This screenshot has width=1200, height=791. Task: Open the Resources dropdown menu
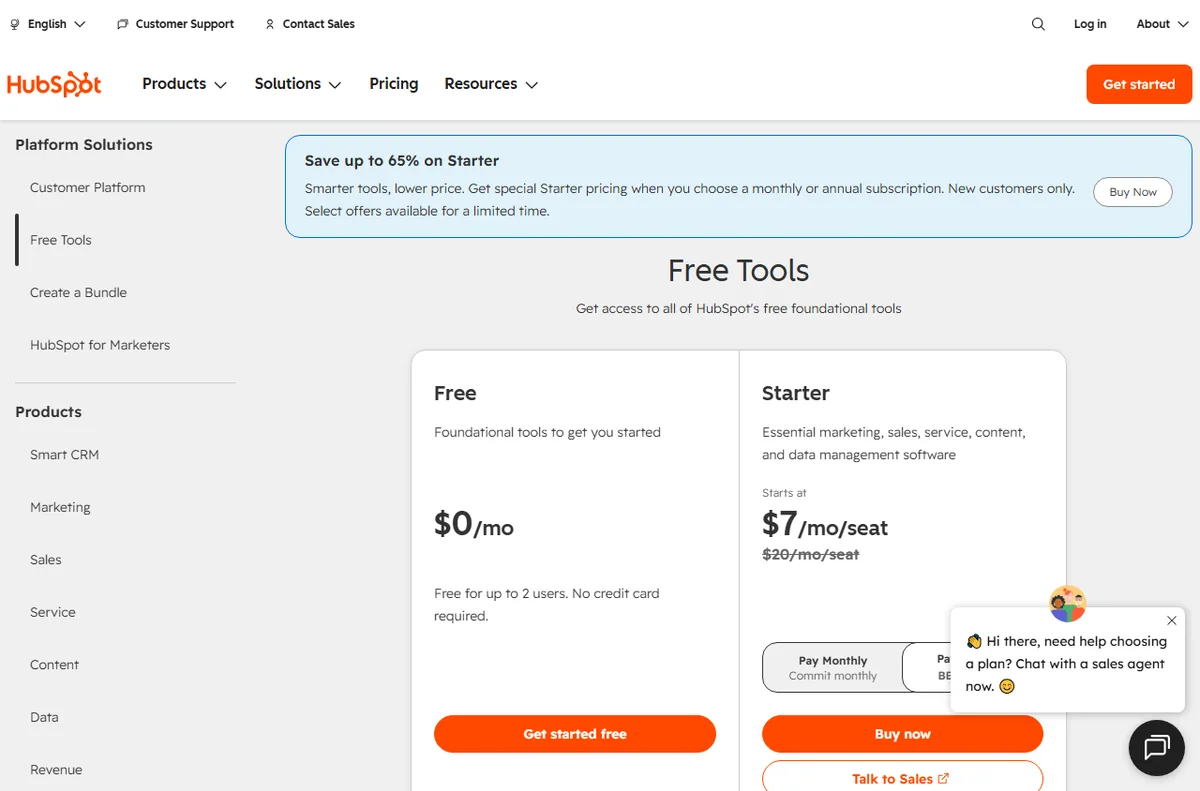(491, 84)
